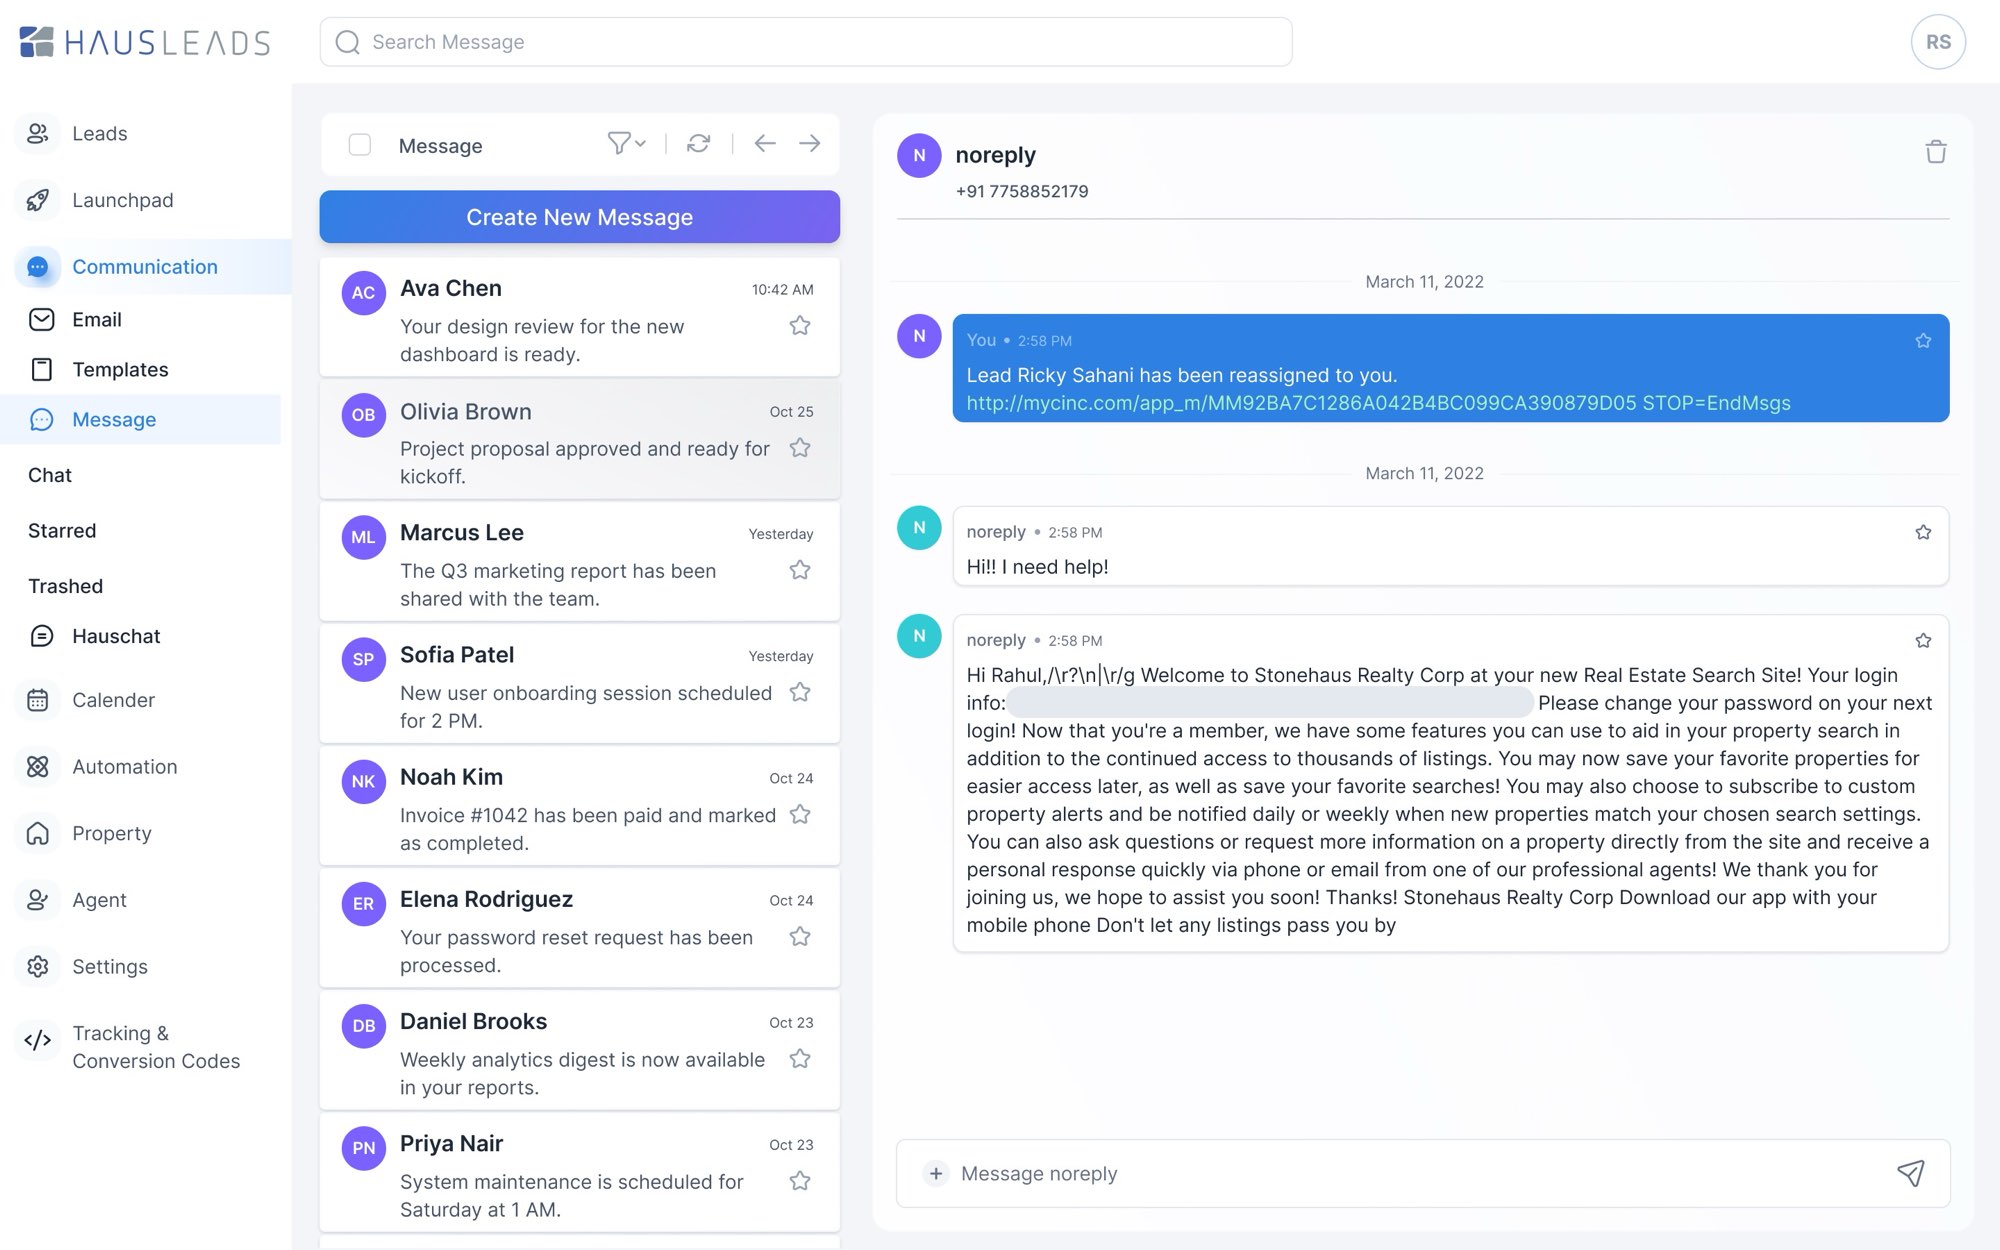Open Agent in sidebar
2000x1250 pixels.
point(99,900)
